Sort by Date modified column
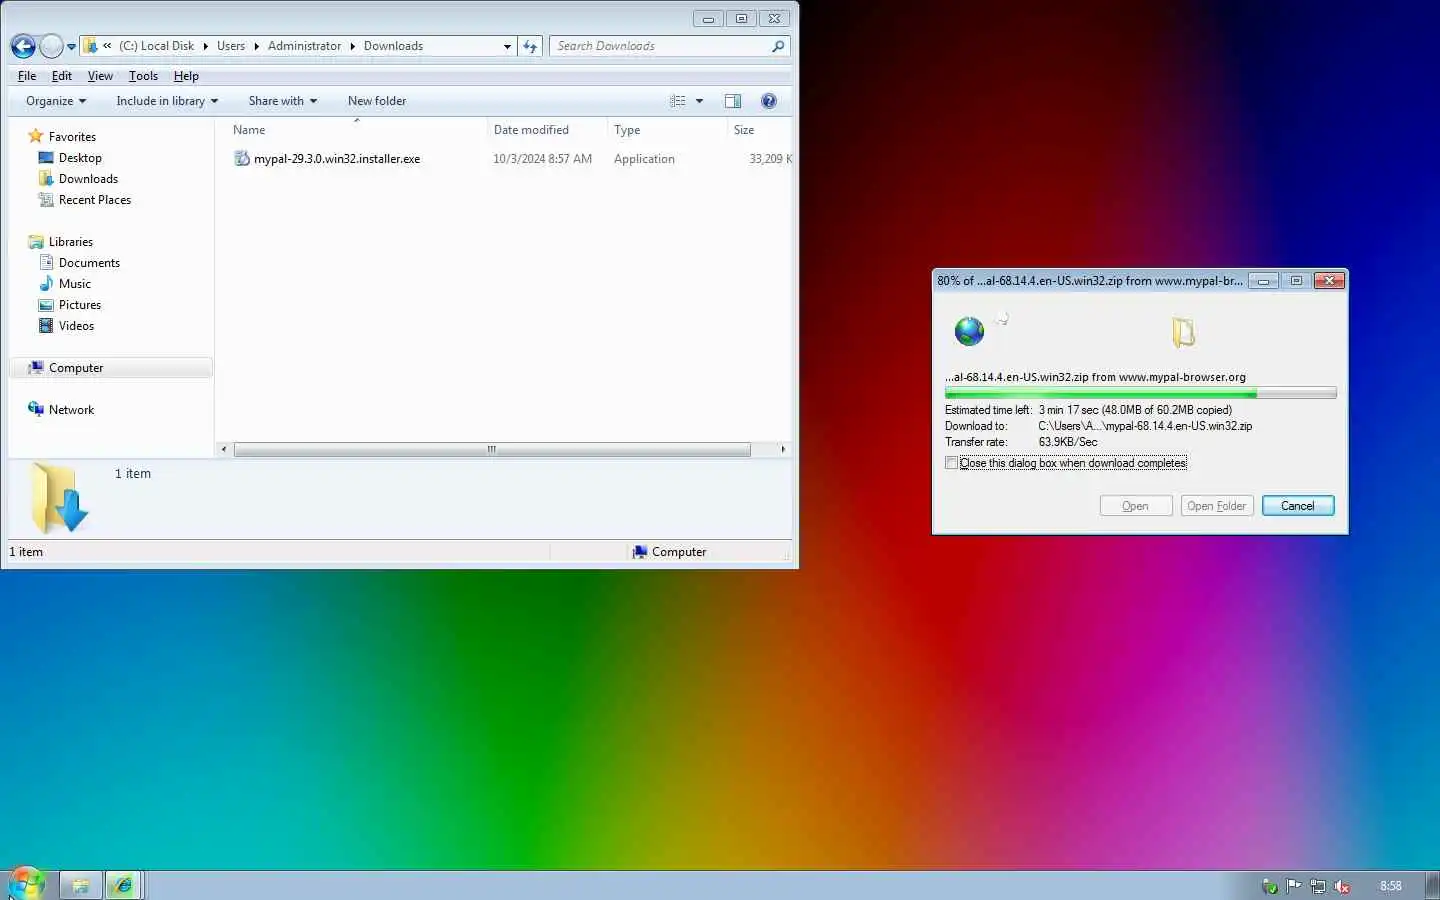 547,130
